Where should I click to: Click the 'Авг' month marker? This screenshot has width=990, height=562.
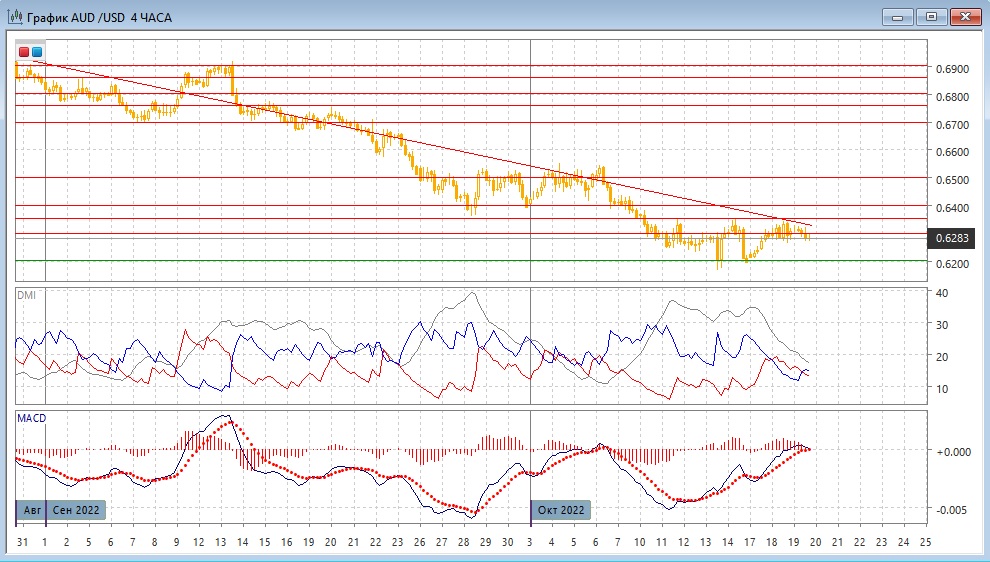coord(32,510)
